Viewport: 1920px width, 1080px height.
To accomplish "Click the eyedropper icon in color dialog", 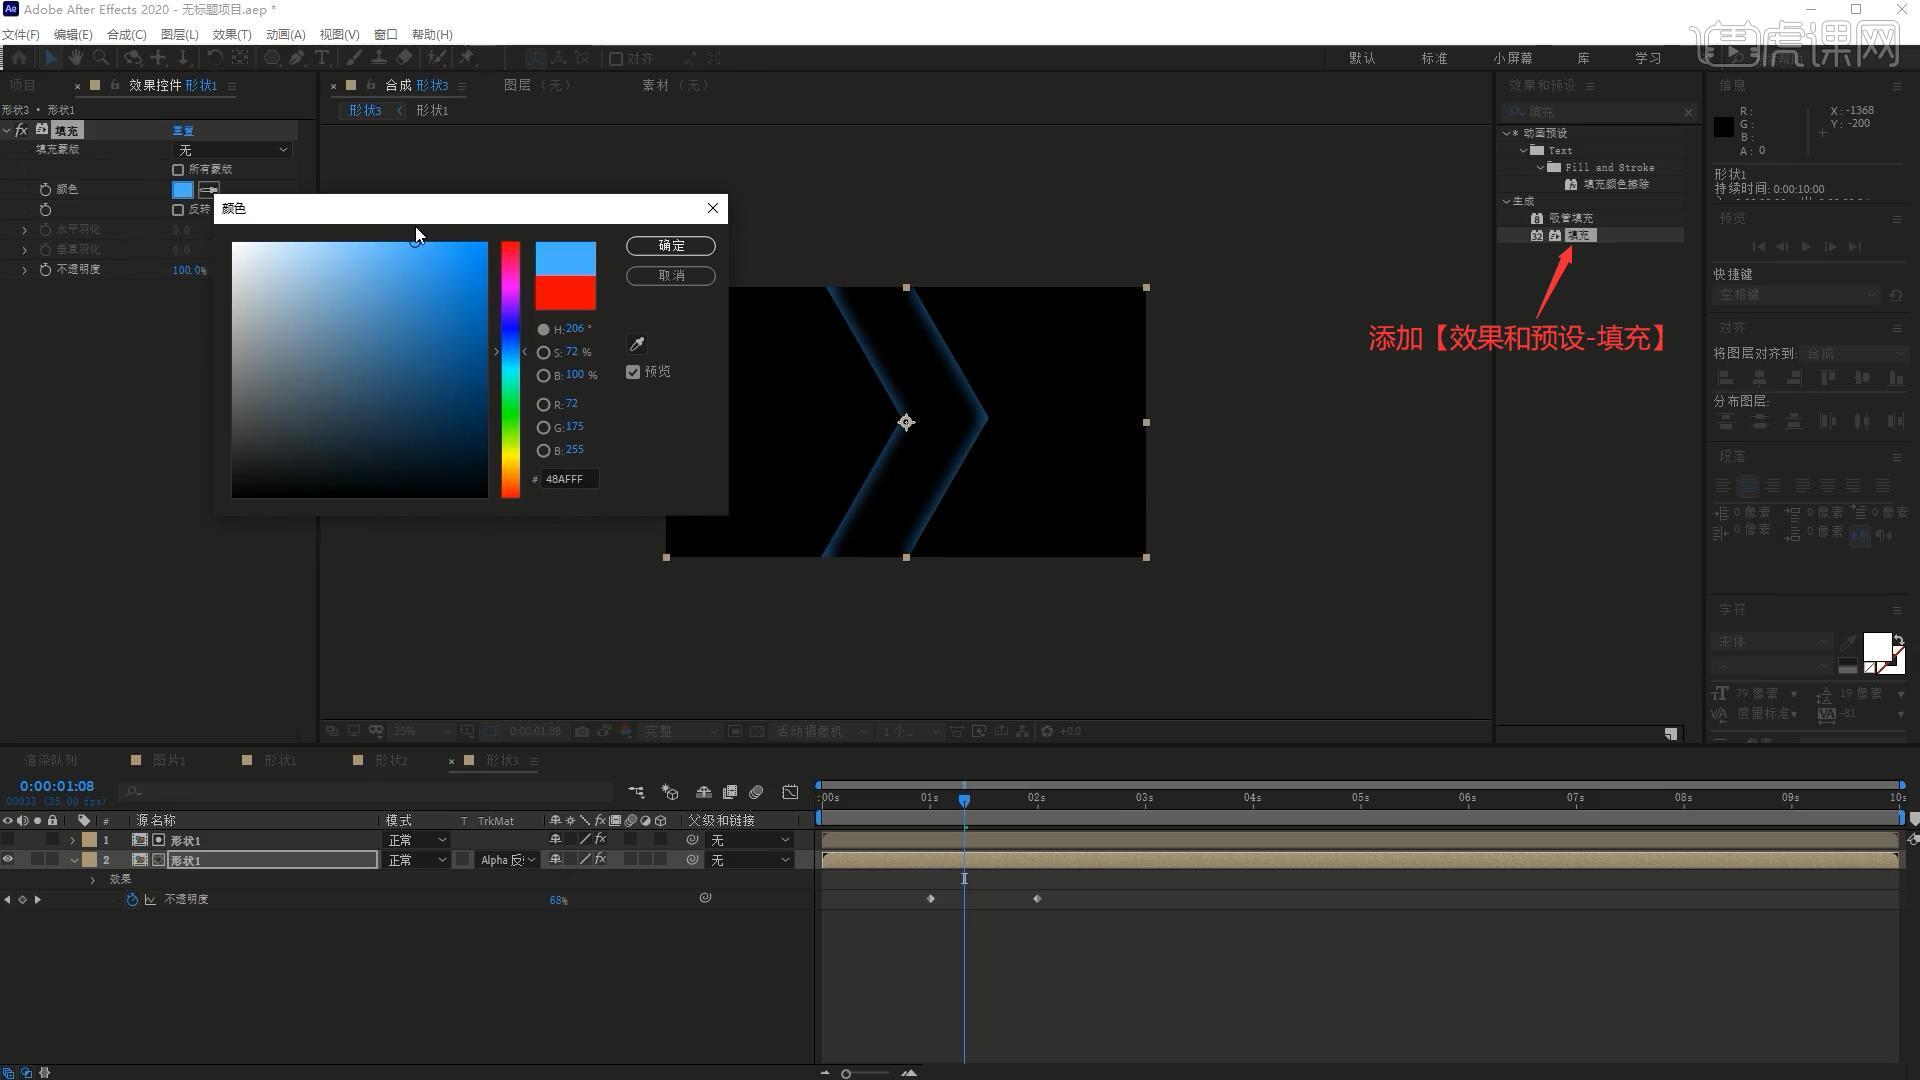I will [x=636, y=344].
